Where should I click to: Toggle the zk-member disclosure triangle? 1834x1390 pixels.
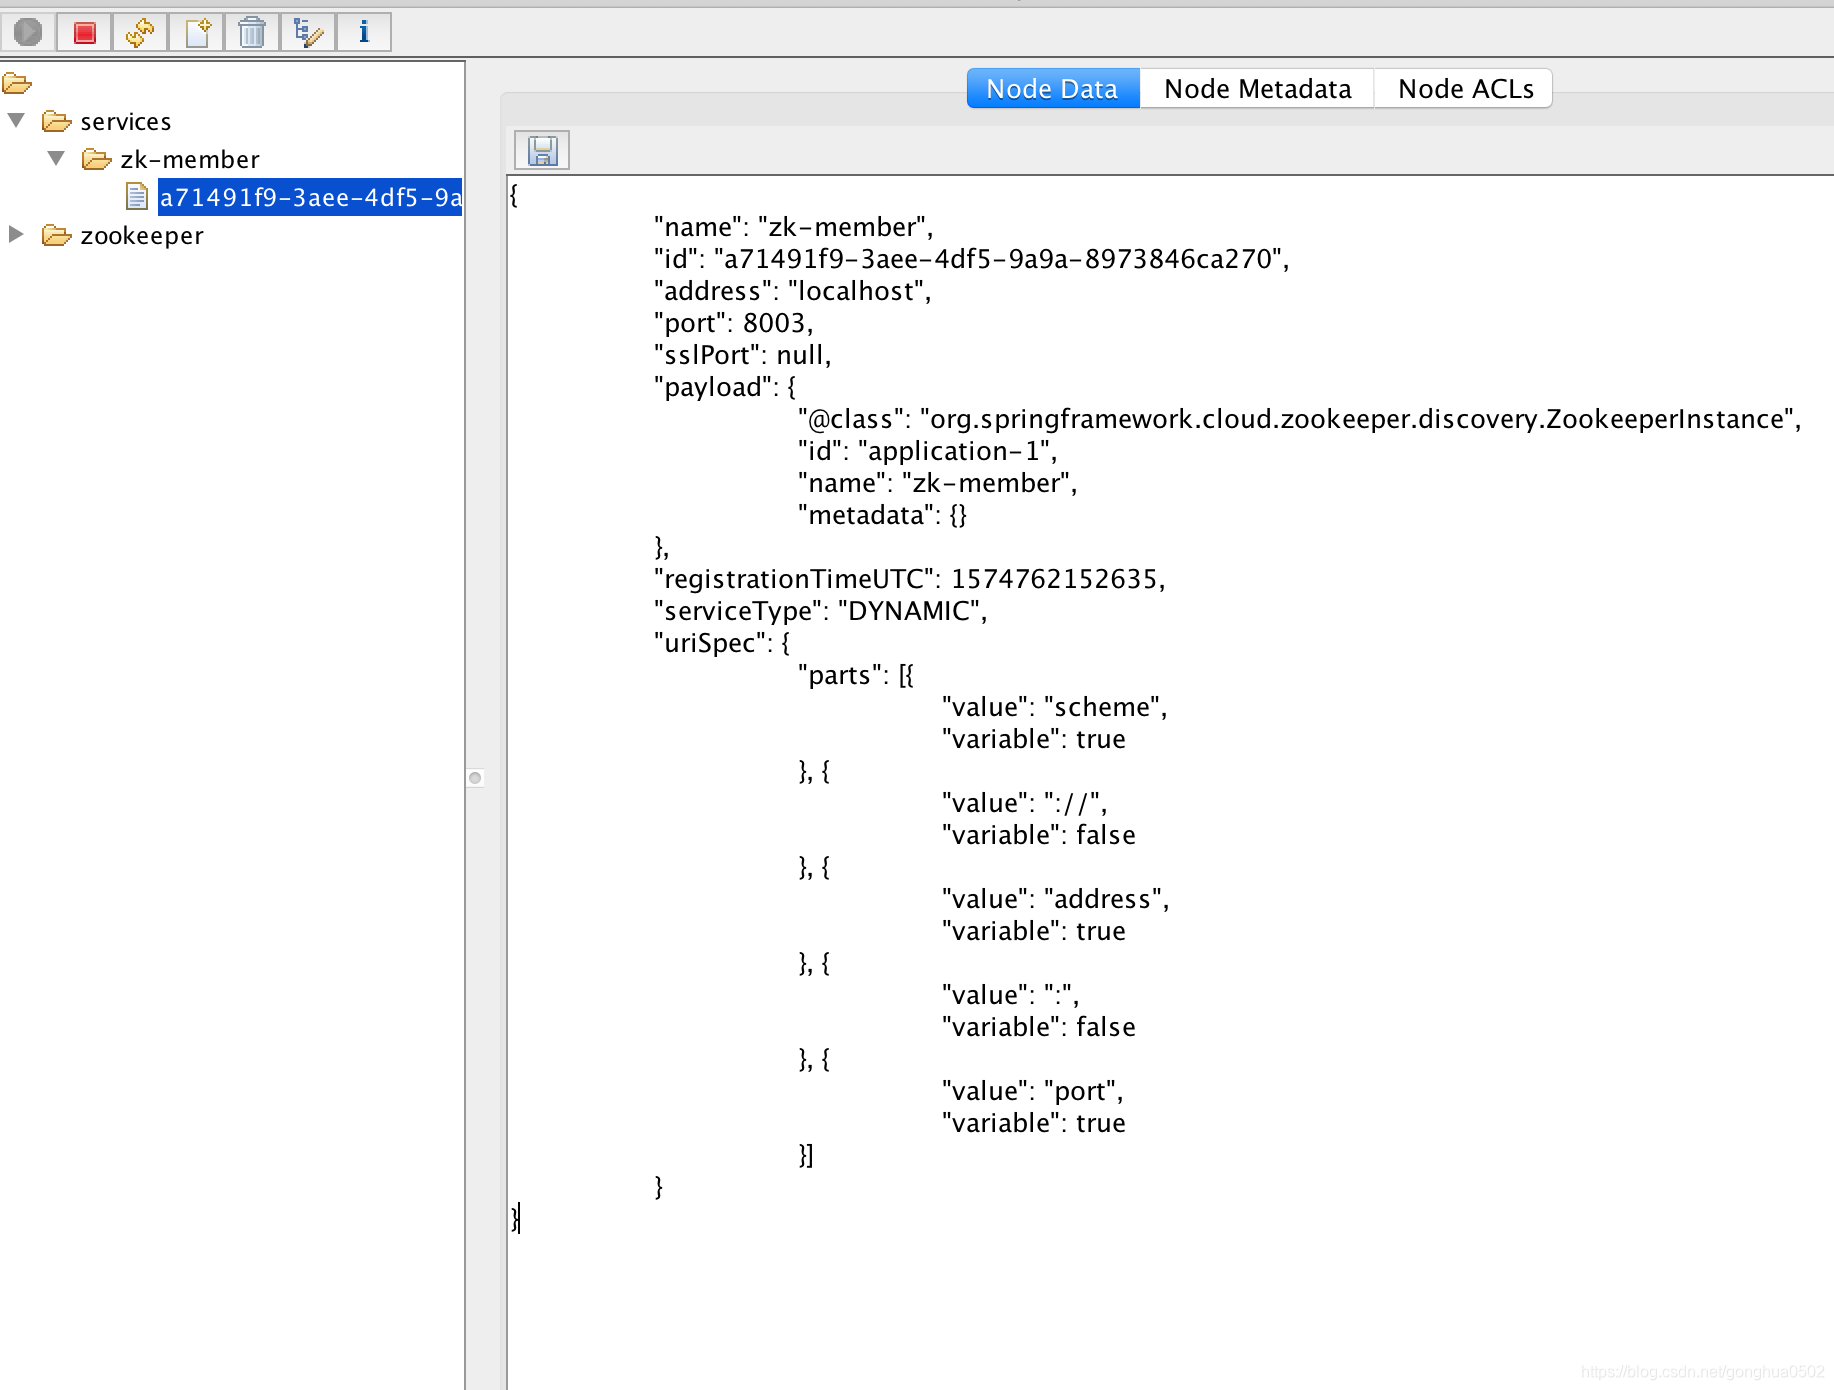click(55, 157)
